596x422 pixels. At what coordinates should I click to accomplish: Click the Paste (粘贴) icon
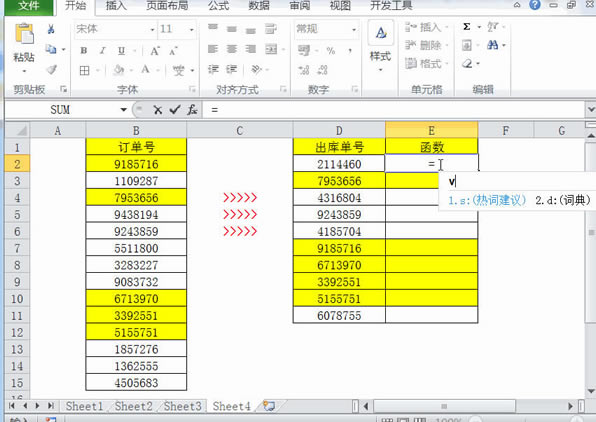pyautogui.click(x=24, y=34)
